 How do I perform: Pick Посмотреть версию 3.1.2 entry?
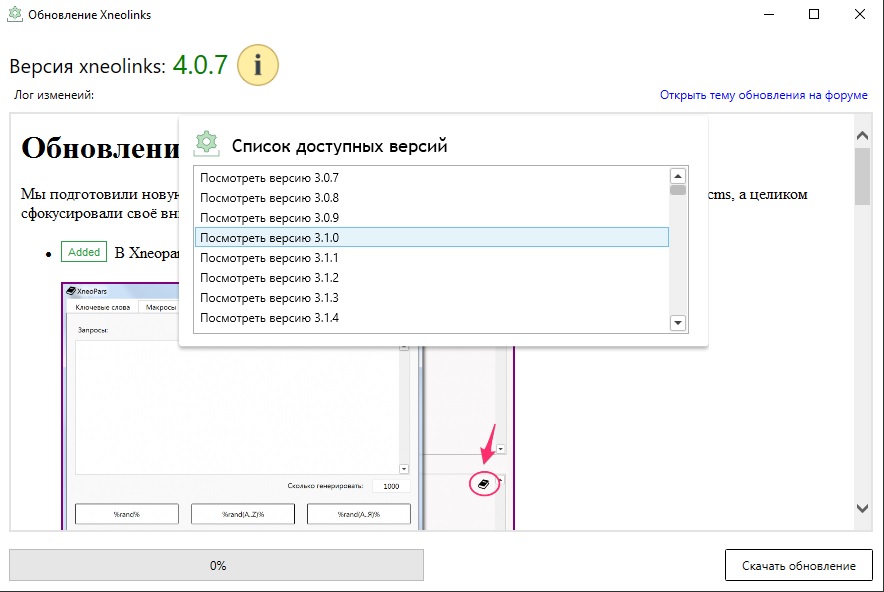click(432, 277)
